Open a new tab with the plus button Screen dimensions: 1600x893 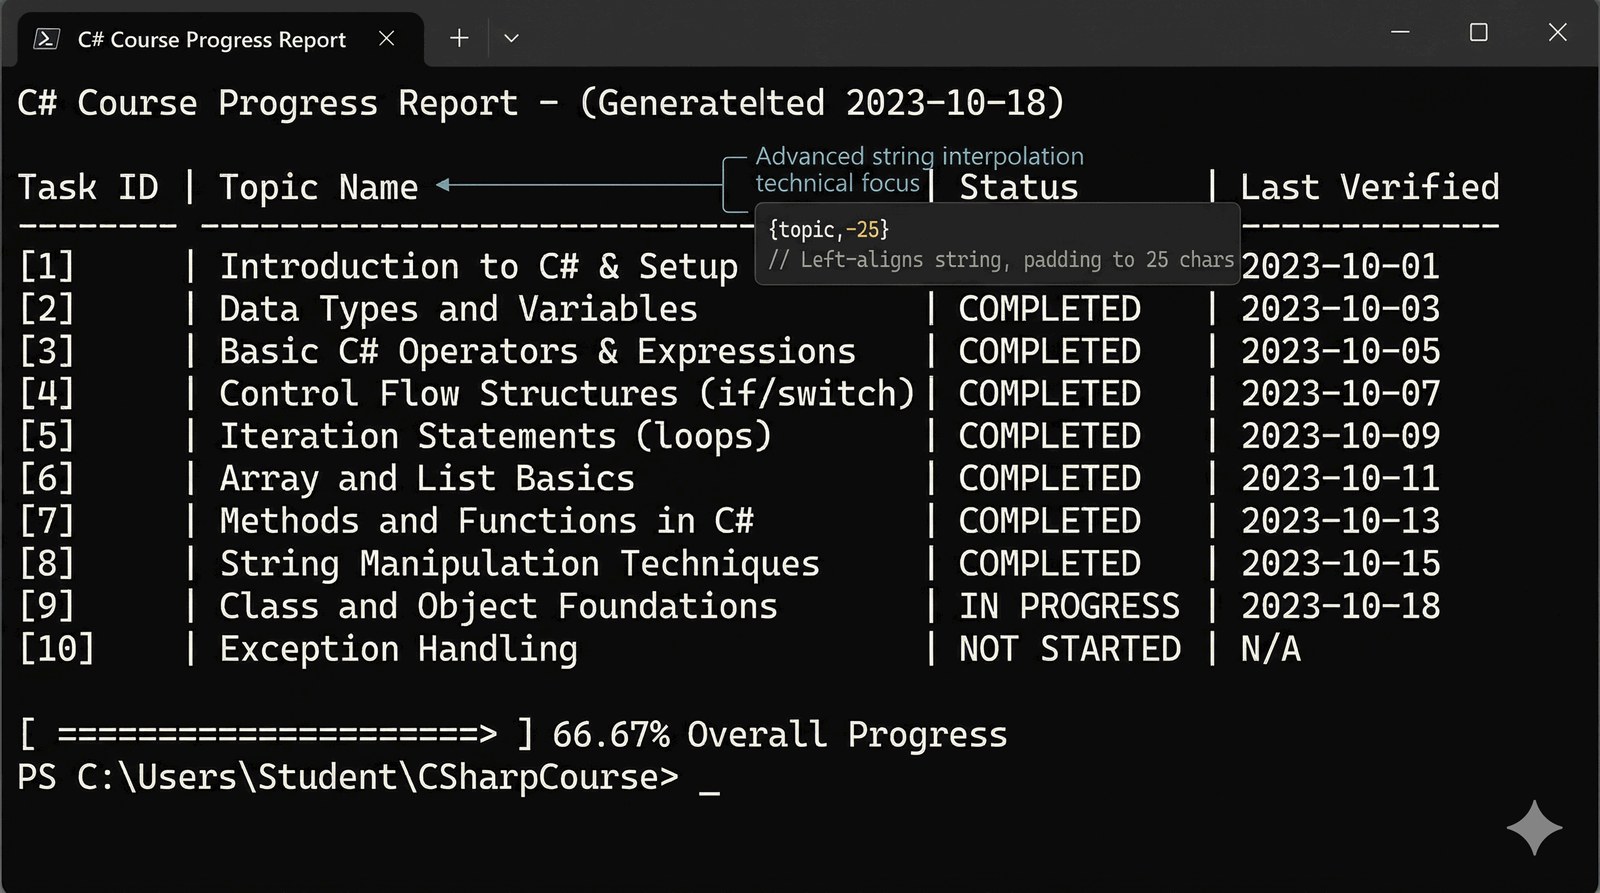(x=459, y=39)
